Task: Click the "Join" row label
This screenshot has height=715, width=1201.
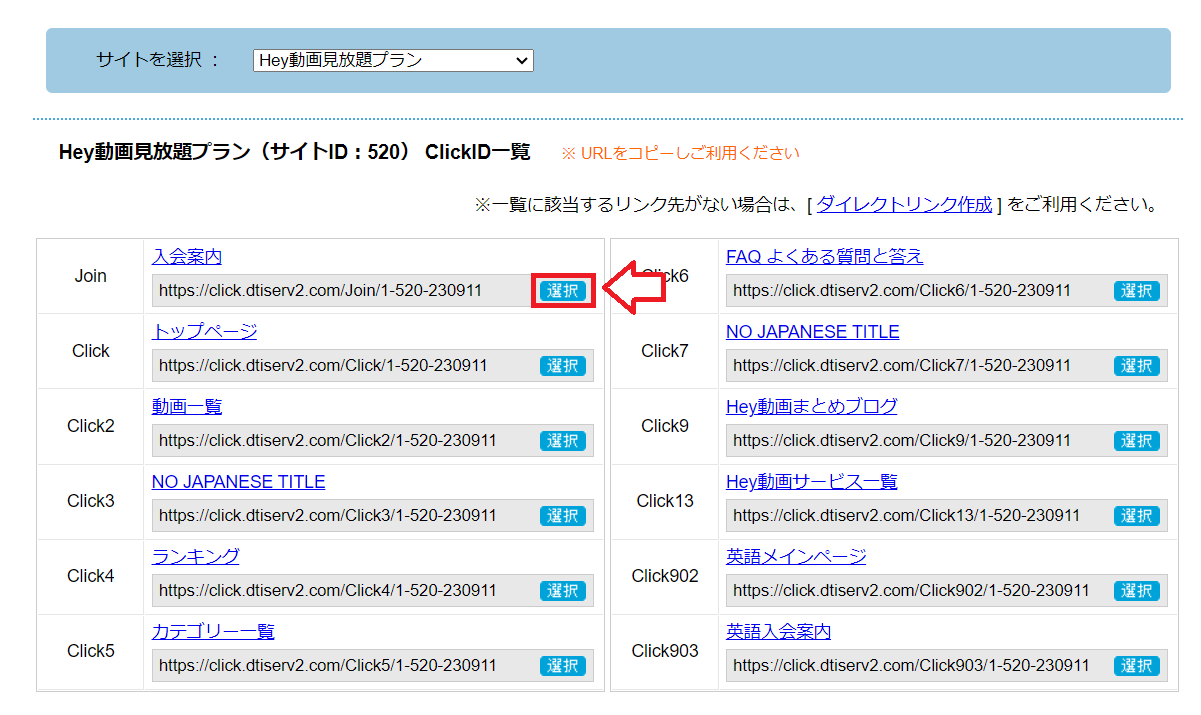Action: pyautogui.click(x=91, y=276)
